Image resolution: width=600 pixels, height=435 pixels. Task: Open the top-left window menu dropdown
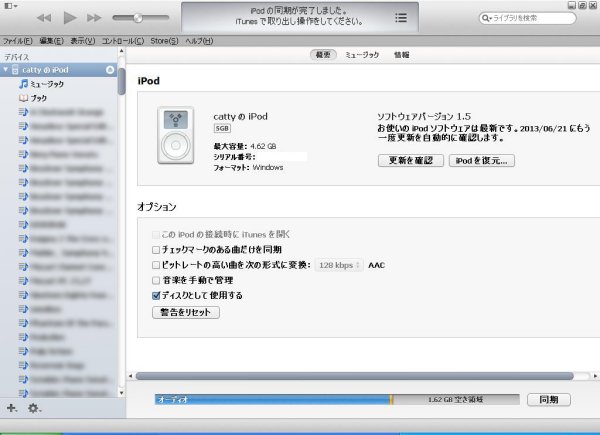[10, 6]
